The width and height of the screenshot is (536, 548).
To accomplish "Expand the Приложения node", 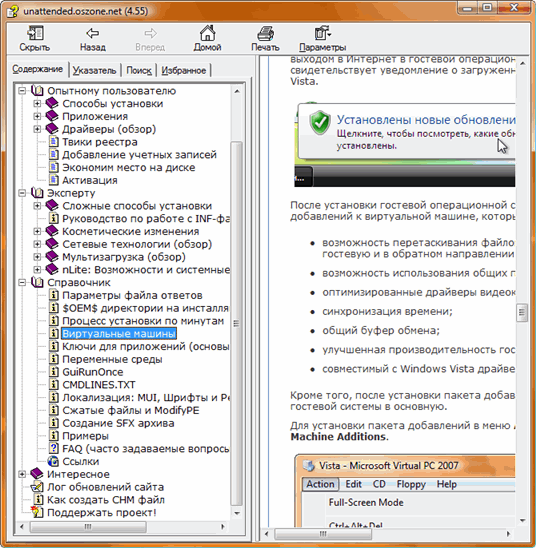I will [37, 116].
